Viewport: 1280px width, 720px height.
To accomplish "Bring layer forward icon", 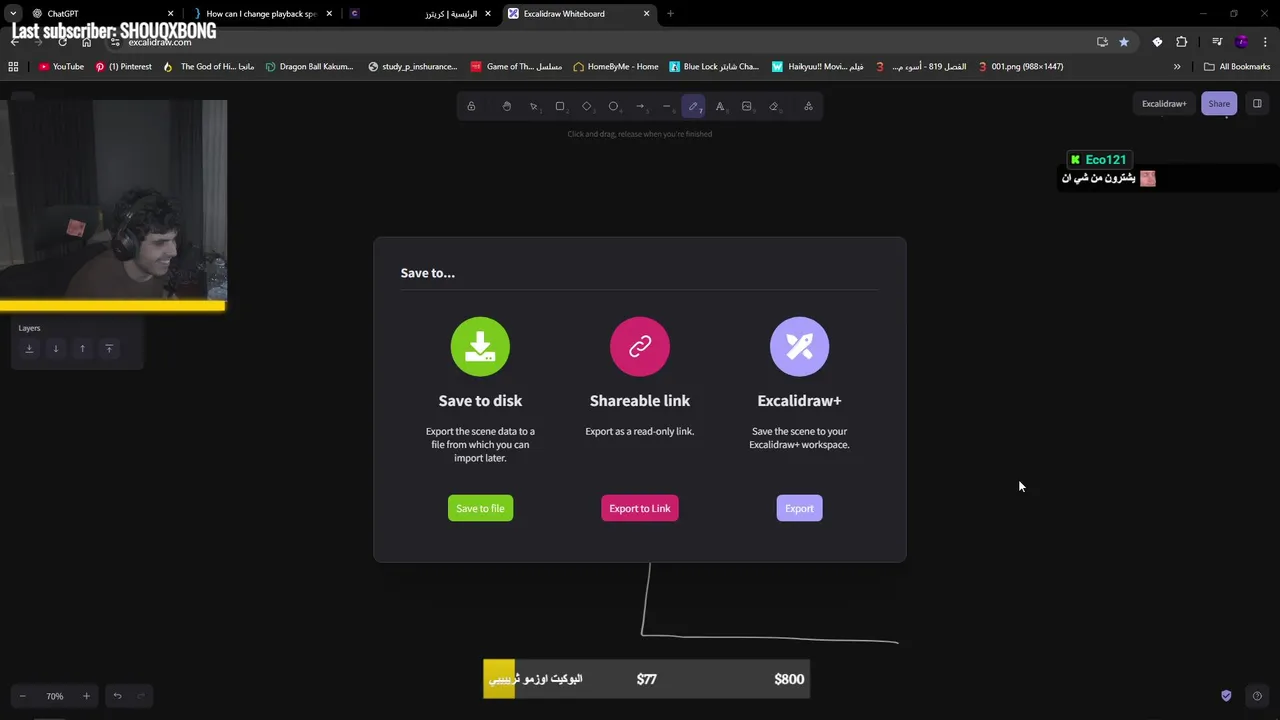I will click(82, 348).
